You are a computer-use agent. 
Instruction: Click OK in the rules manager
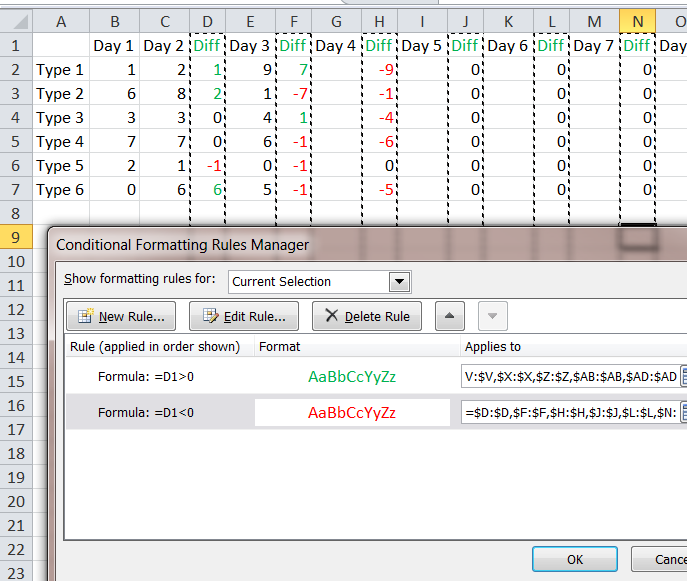(575, 560)
